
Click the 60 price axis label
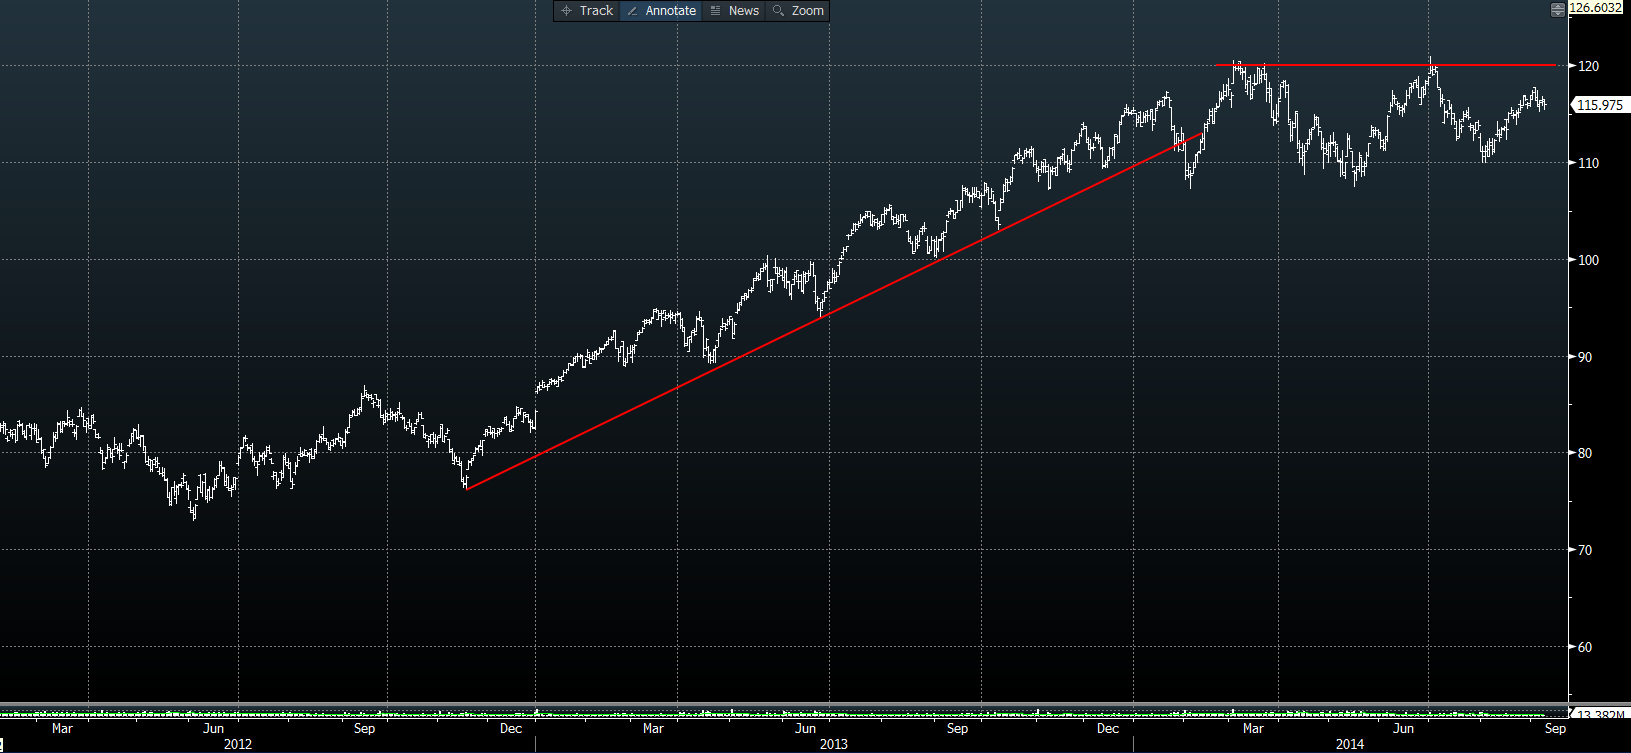point(1585,647)
